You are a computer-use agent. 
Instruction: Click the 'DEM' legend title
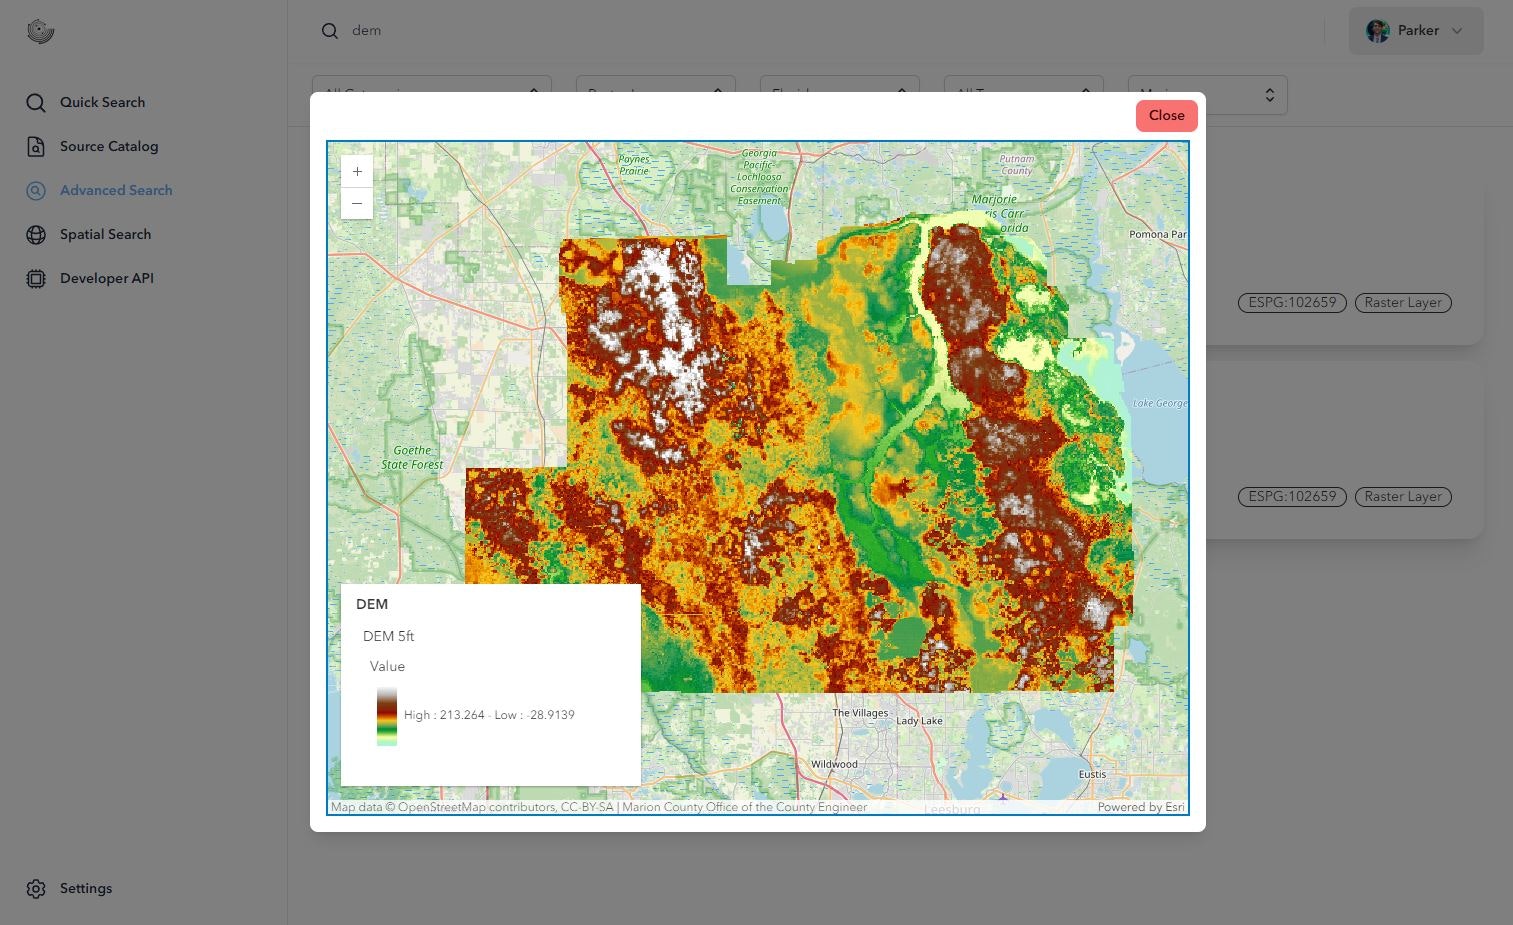[x=372, y=604]
